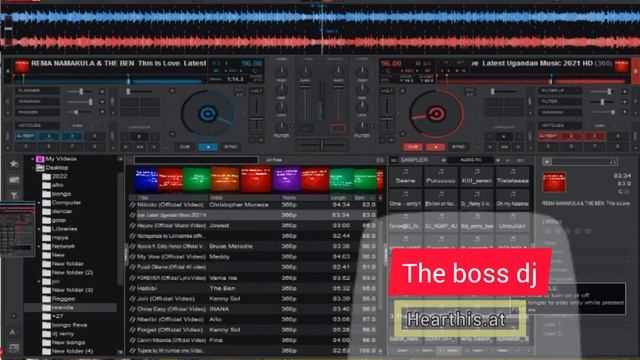Click the right deck red cover art
Image resolution: width=640 pixels, height=360 pixels.
click(621, 66)
